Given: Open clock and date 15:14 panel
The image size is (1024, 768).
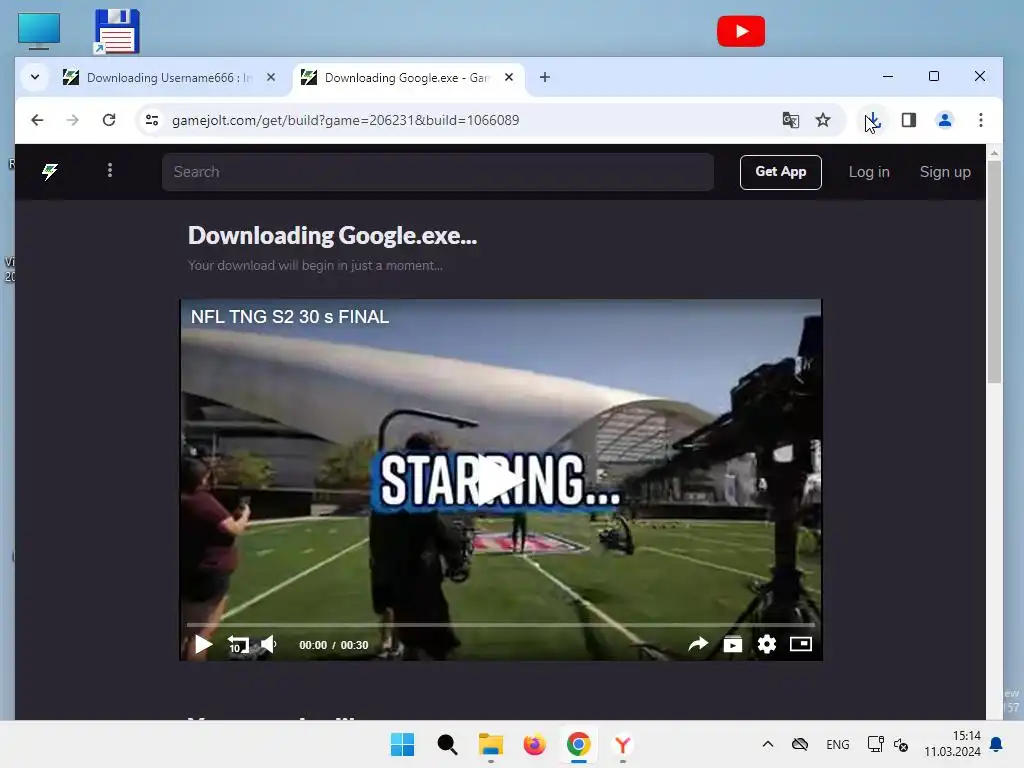Looking at the screenshot, I should (952, 744).
